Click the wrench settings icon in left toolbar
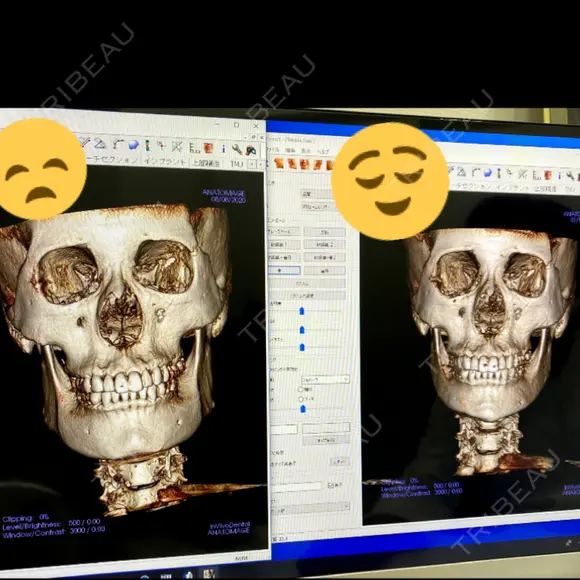 pos(237,149)
